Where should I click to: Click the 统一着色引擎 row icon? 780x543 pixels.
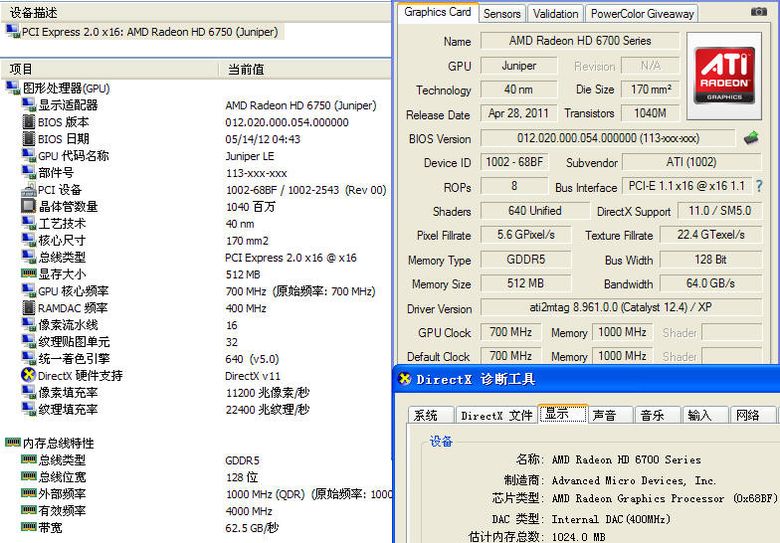tap(29, 358)
